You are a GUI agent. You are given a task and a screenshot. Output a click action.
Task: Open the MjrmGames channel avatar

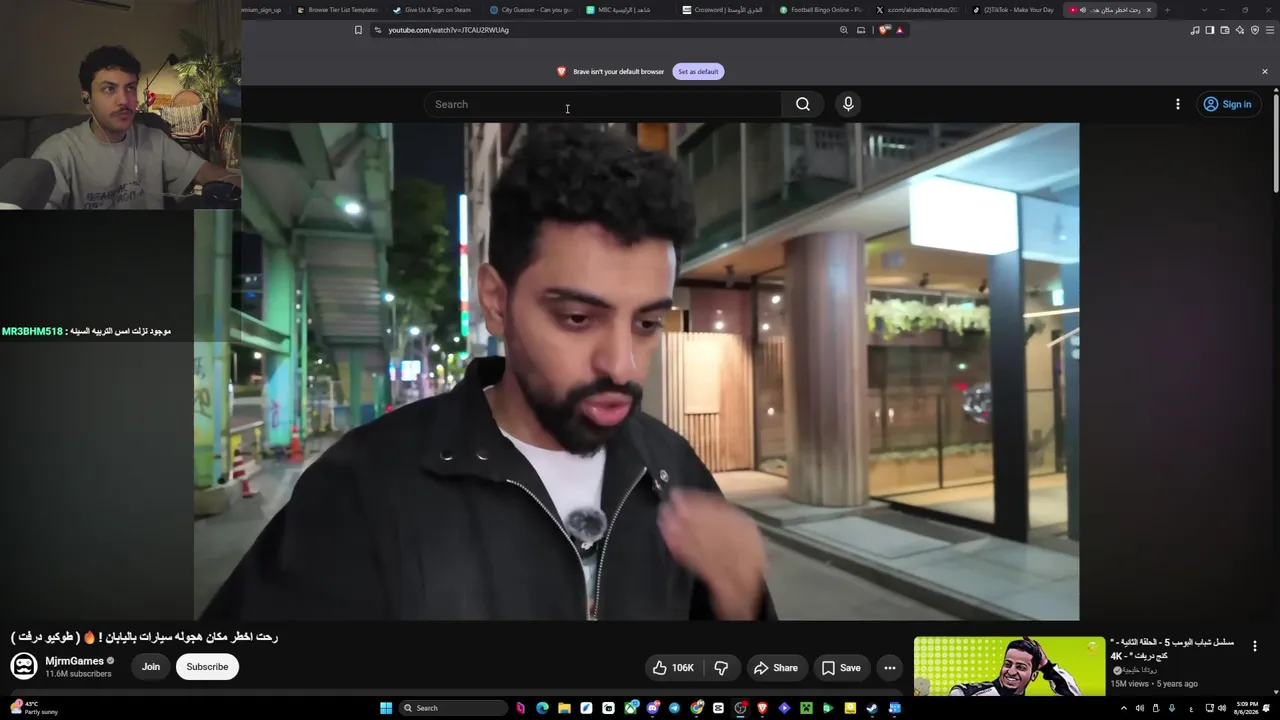(x=24, y=666)
